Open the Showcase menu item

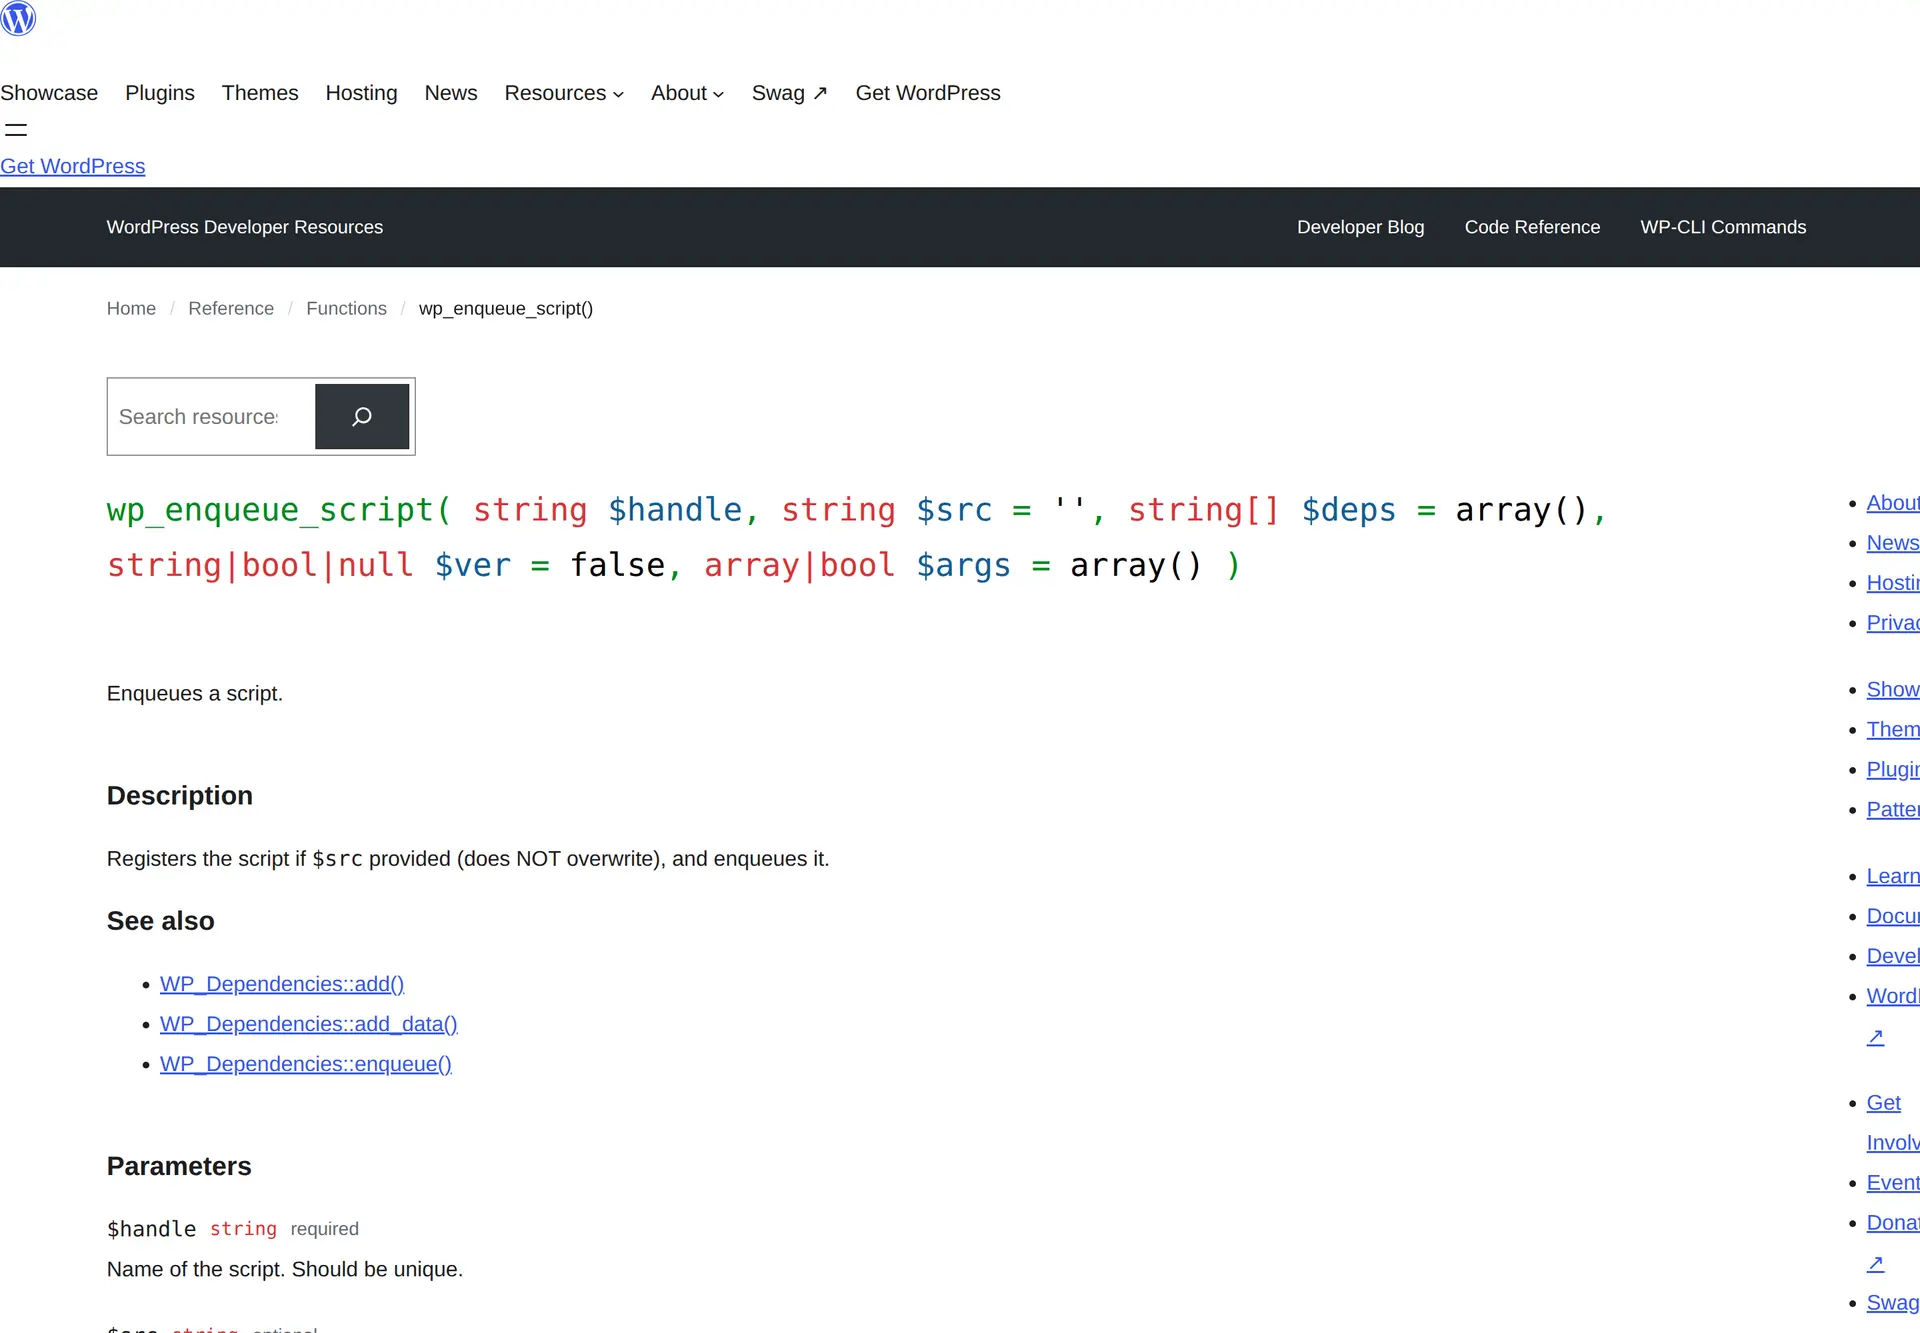pyautogui.click(x=49, y=93)
